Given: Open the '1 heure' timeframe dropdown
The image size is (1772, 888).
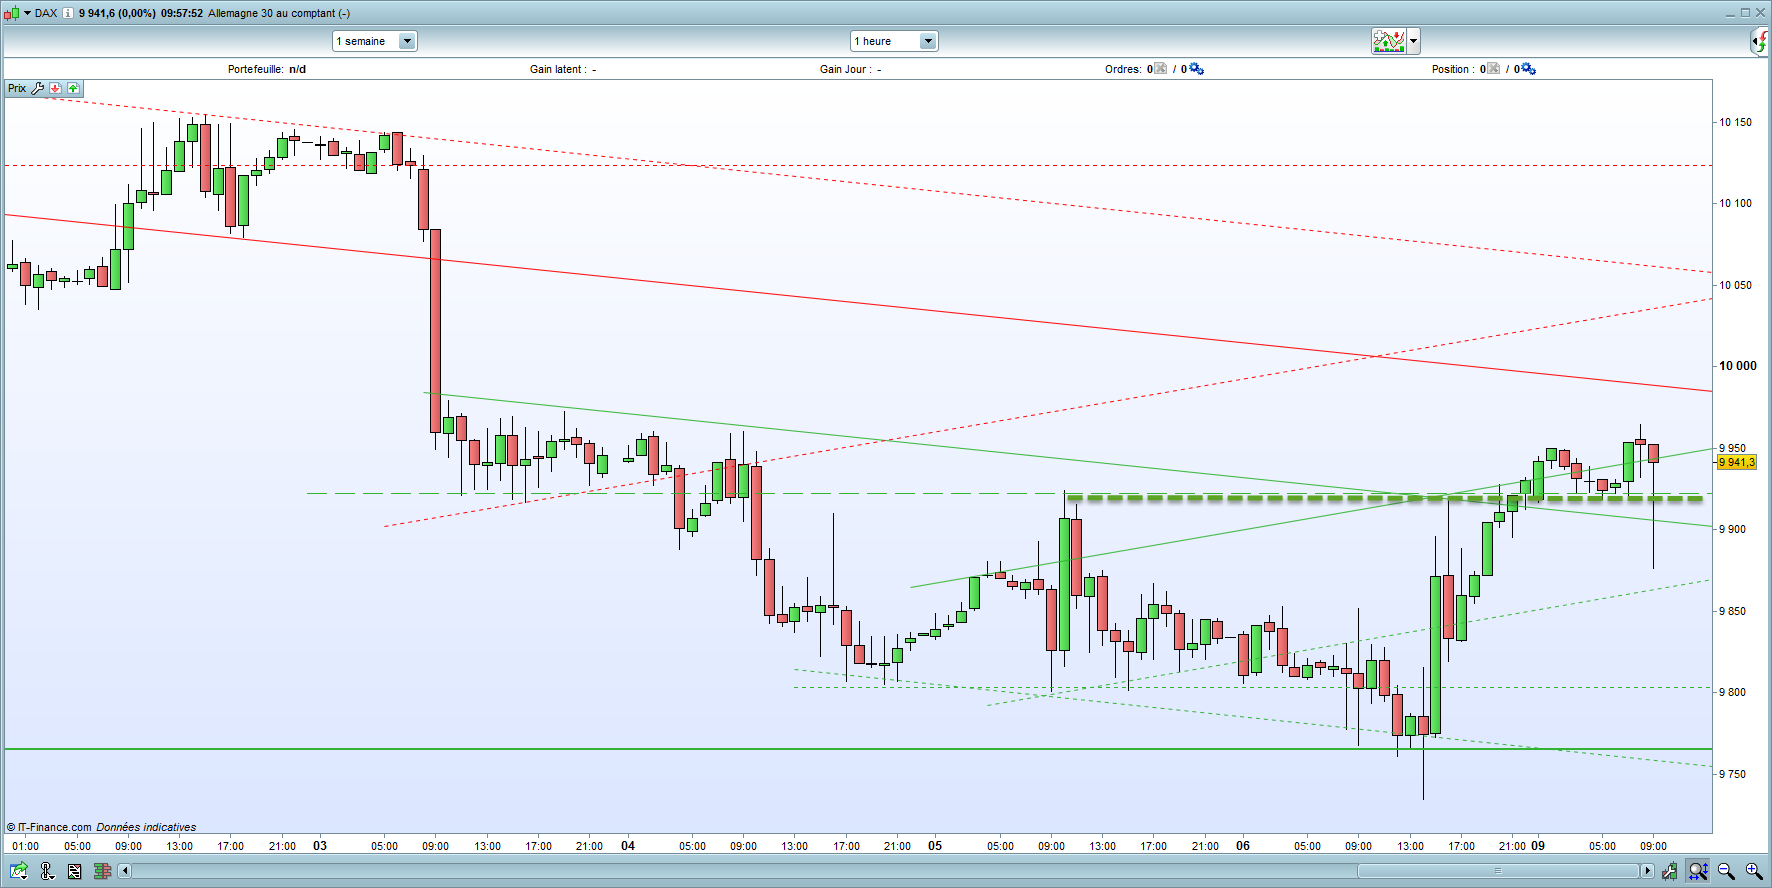Looking at the screenshot, I should point(894,41).
